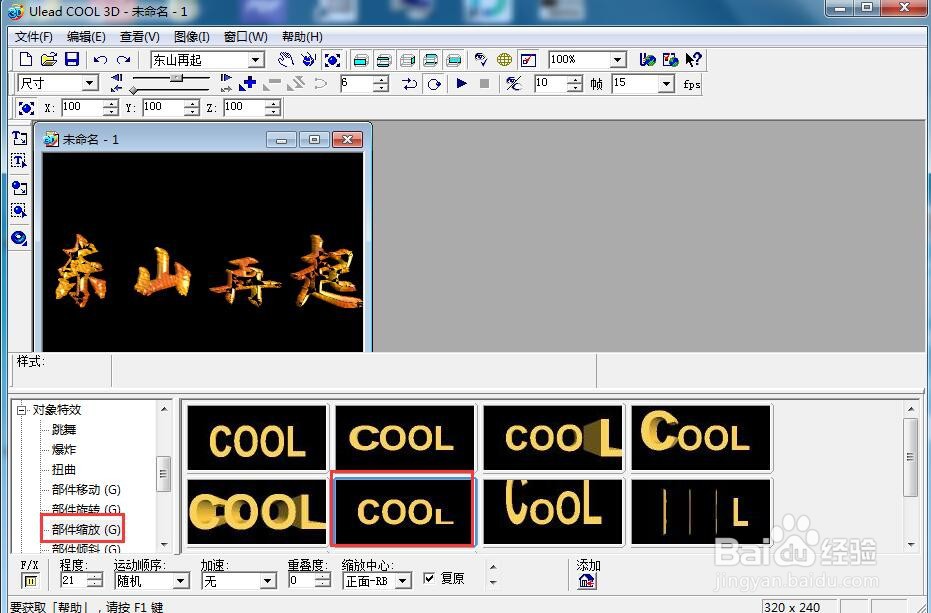
Task: Toggle loop mode icon
Action: (434, 84)
